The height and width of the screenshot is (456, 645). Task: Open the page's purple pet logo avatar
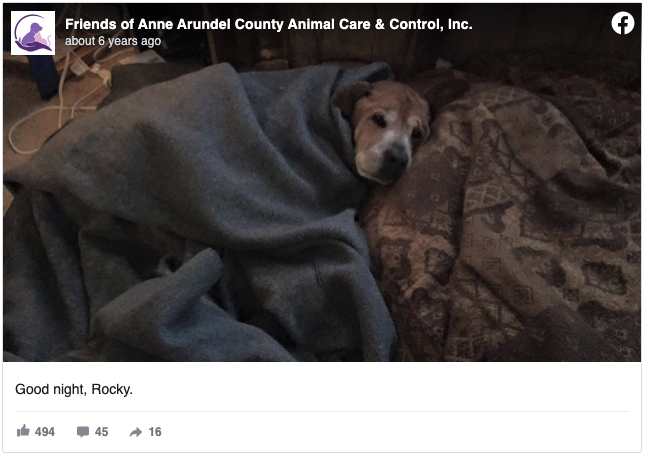pyautogui.click(x=33, y=33)
